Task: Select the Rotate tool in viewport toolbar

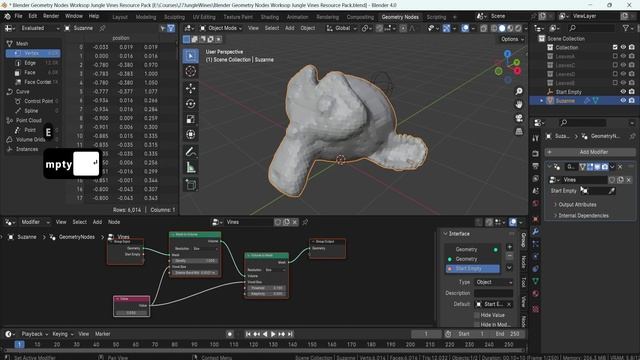Action: (x=191, y=104)
